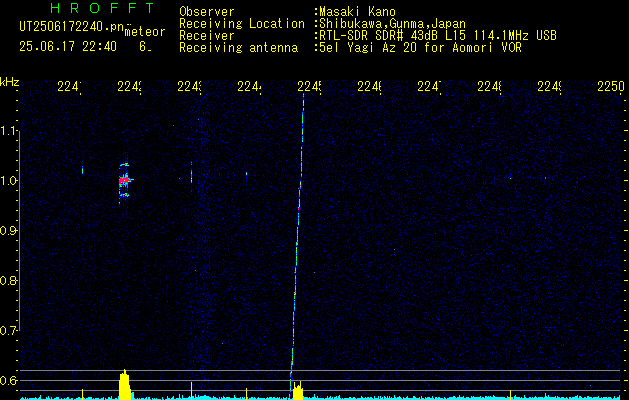Click the 2250 time axis label
Viewport: 629px width, 400px height.
pos(611,86)
